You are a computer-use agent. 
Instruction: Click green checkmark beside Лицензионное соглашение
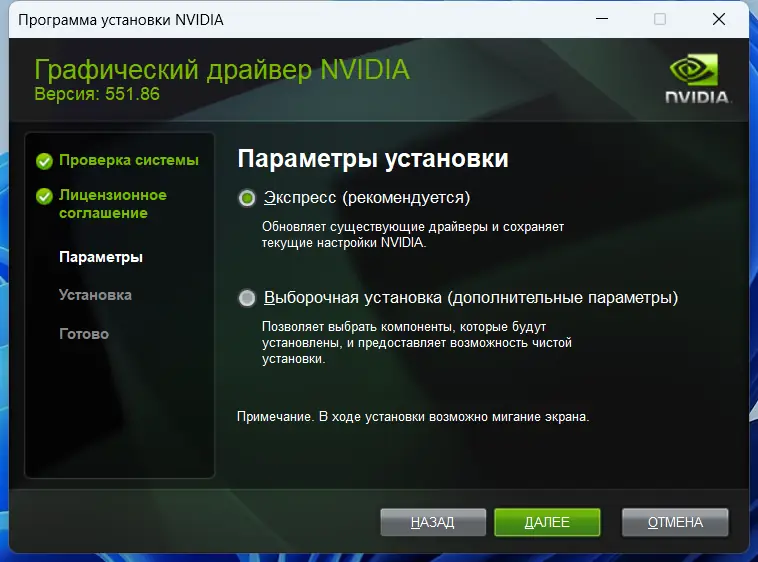[44, 196]
